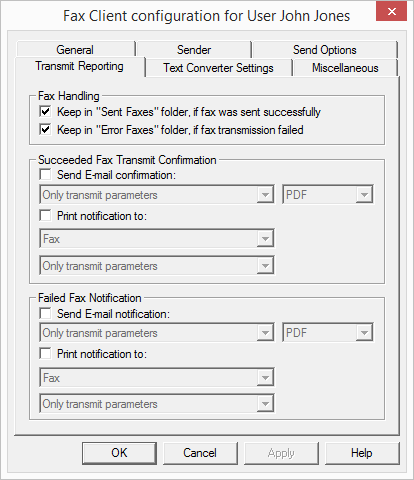Close the Fax Client configuration dialog

click(x=391, y=12)
